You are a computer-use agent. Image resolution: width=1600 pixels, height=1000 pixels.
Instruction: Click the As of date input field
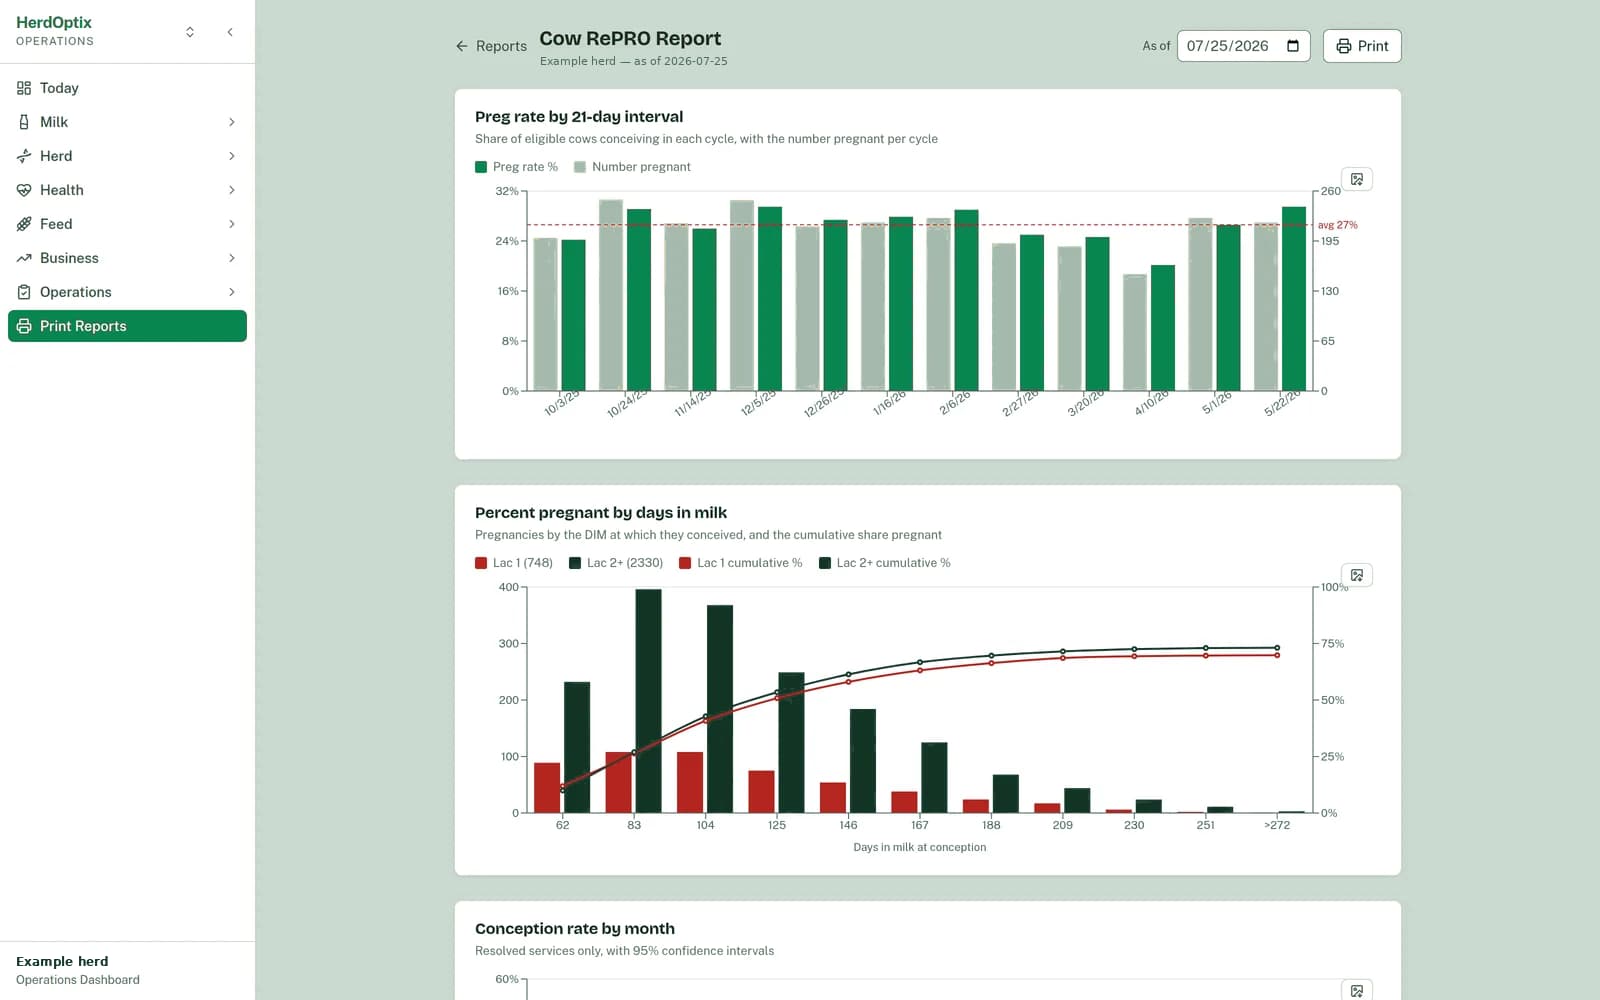1243,46
